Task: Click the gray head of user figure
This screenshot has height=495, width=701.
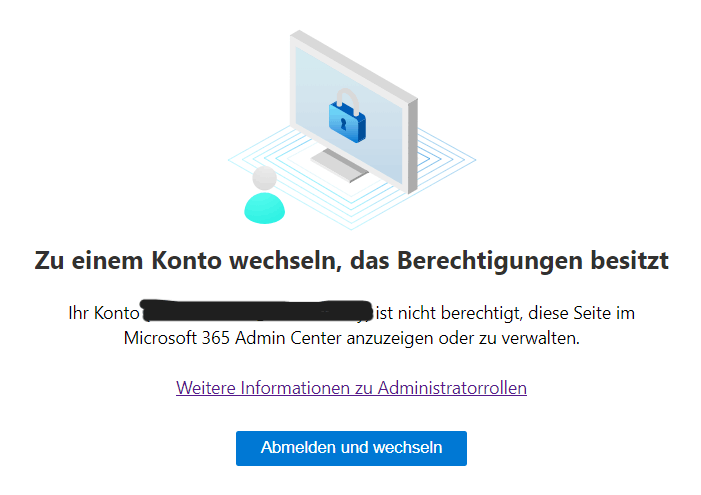Action: 264,178
